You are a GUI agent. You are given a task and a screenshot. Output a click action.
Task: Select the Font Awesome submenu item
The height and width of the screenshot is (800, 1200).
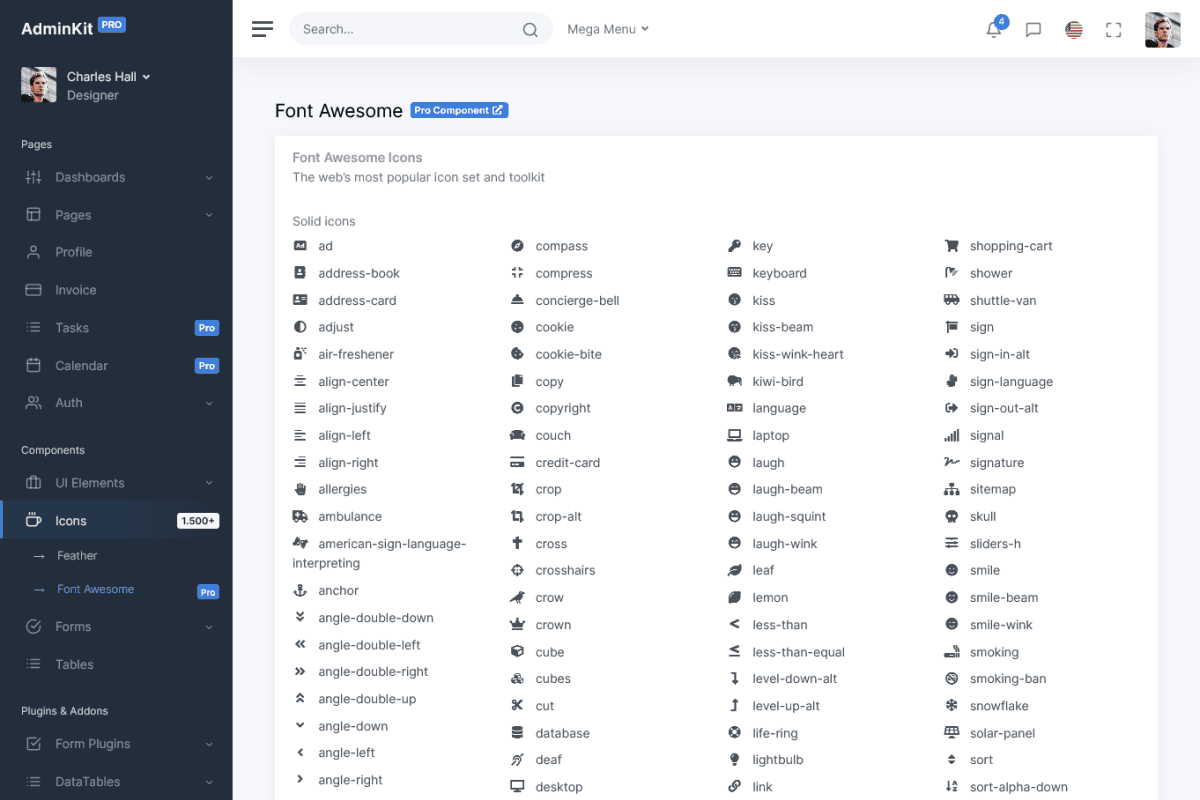click(x=116, y=590)
